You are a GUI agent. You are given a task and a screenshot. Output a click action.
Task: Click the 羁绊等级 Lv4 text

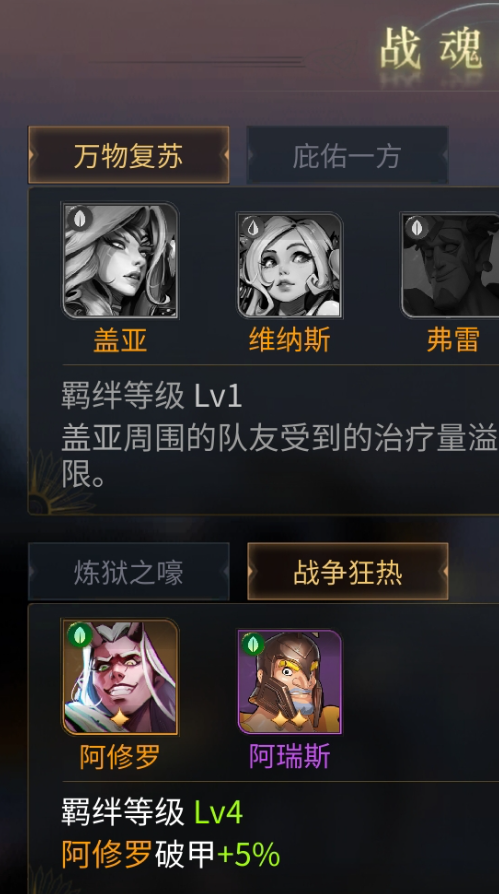click(152, 812)
